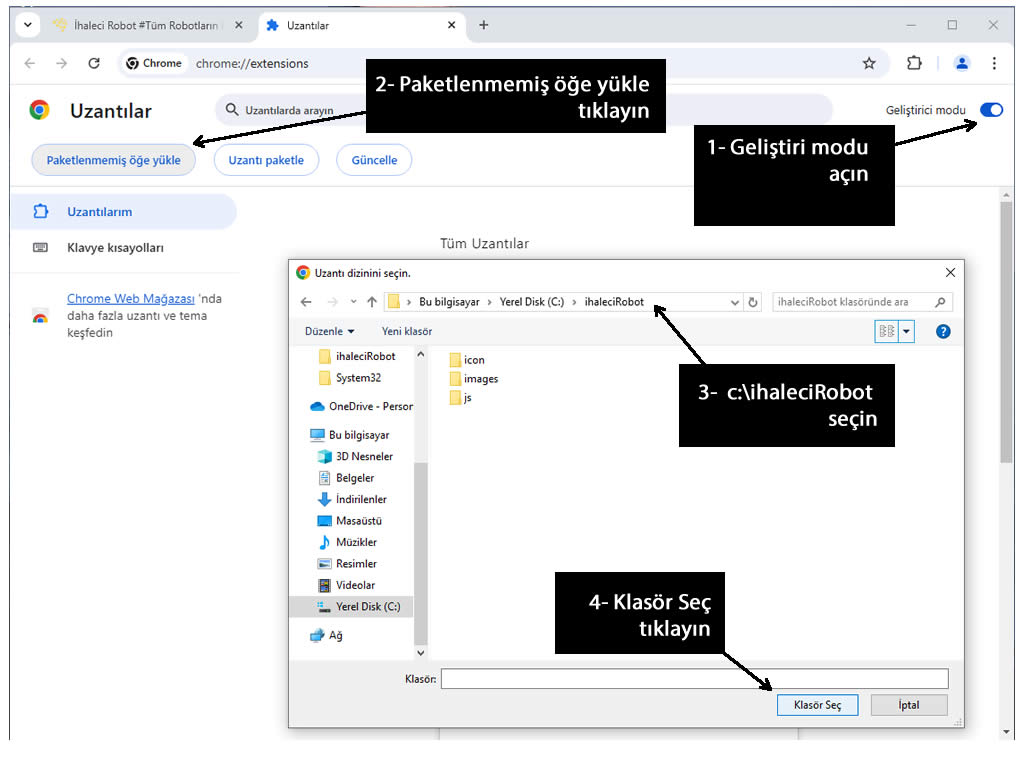The image size is (1024, 768).
Task: Change the view with the view icon
Action: (x=887, y=331)
